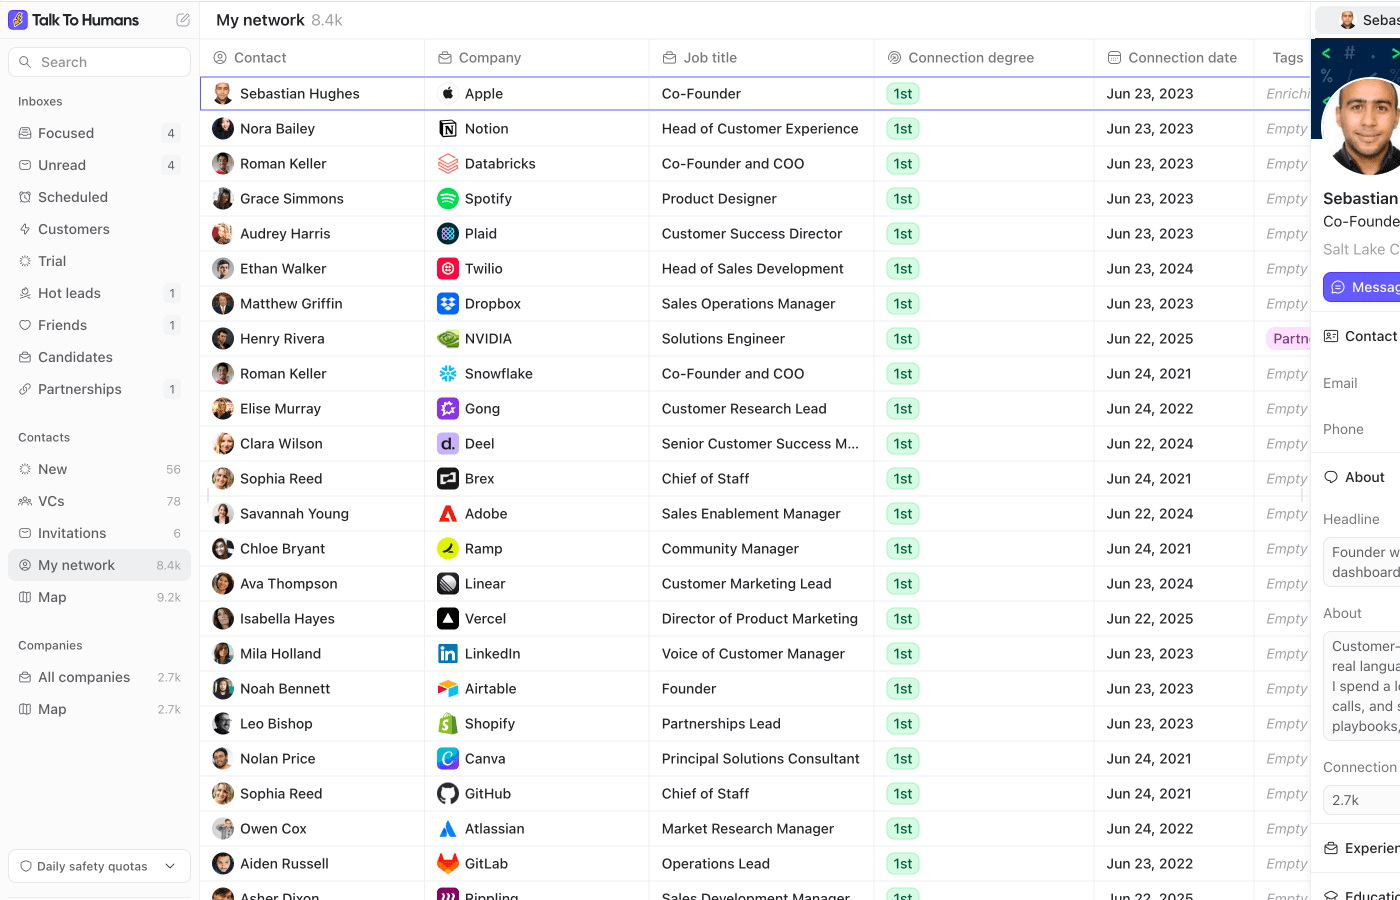Click the Owen Cox contact name

click(273, 829)
